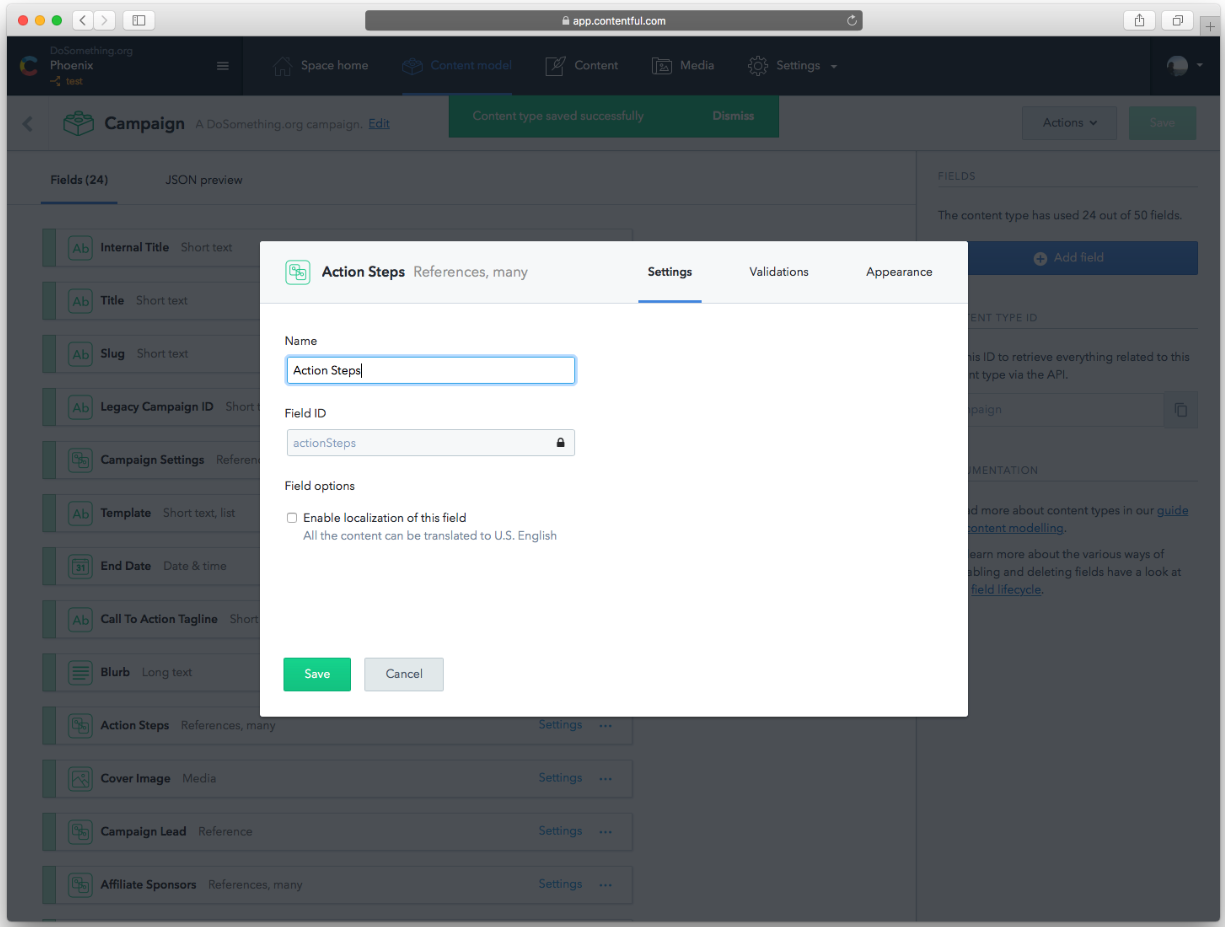The width and height of the screenshot is (1225, 927).
Task: Open the Content section
Action: coord(582,66)
